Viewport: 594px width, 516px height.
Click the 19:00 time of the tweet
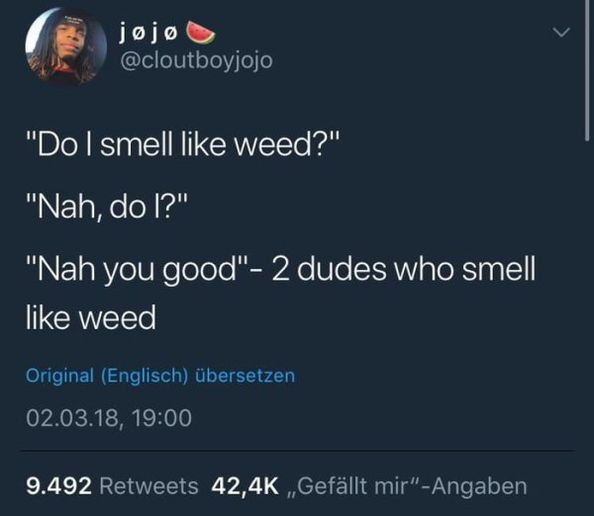pos(162,418)
